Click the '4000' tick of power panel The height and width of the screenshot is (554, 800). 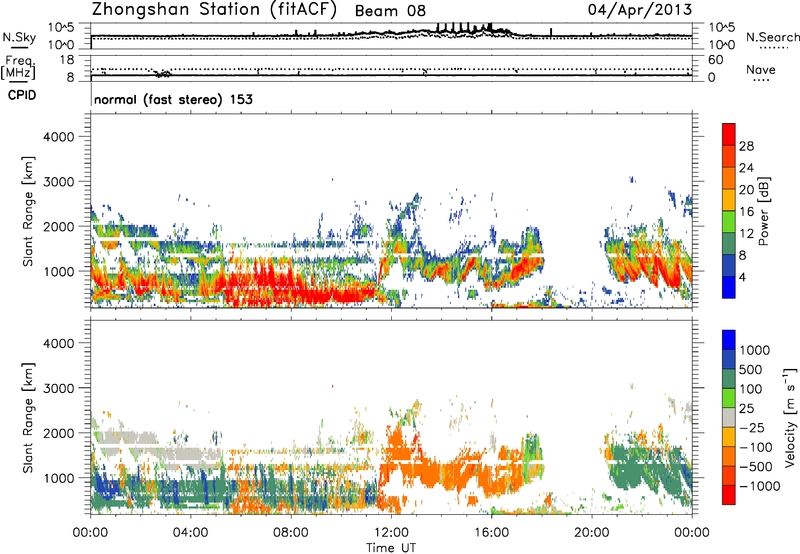pyautogui.click(x=58, y=137)
